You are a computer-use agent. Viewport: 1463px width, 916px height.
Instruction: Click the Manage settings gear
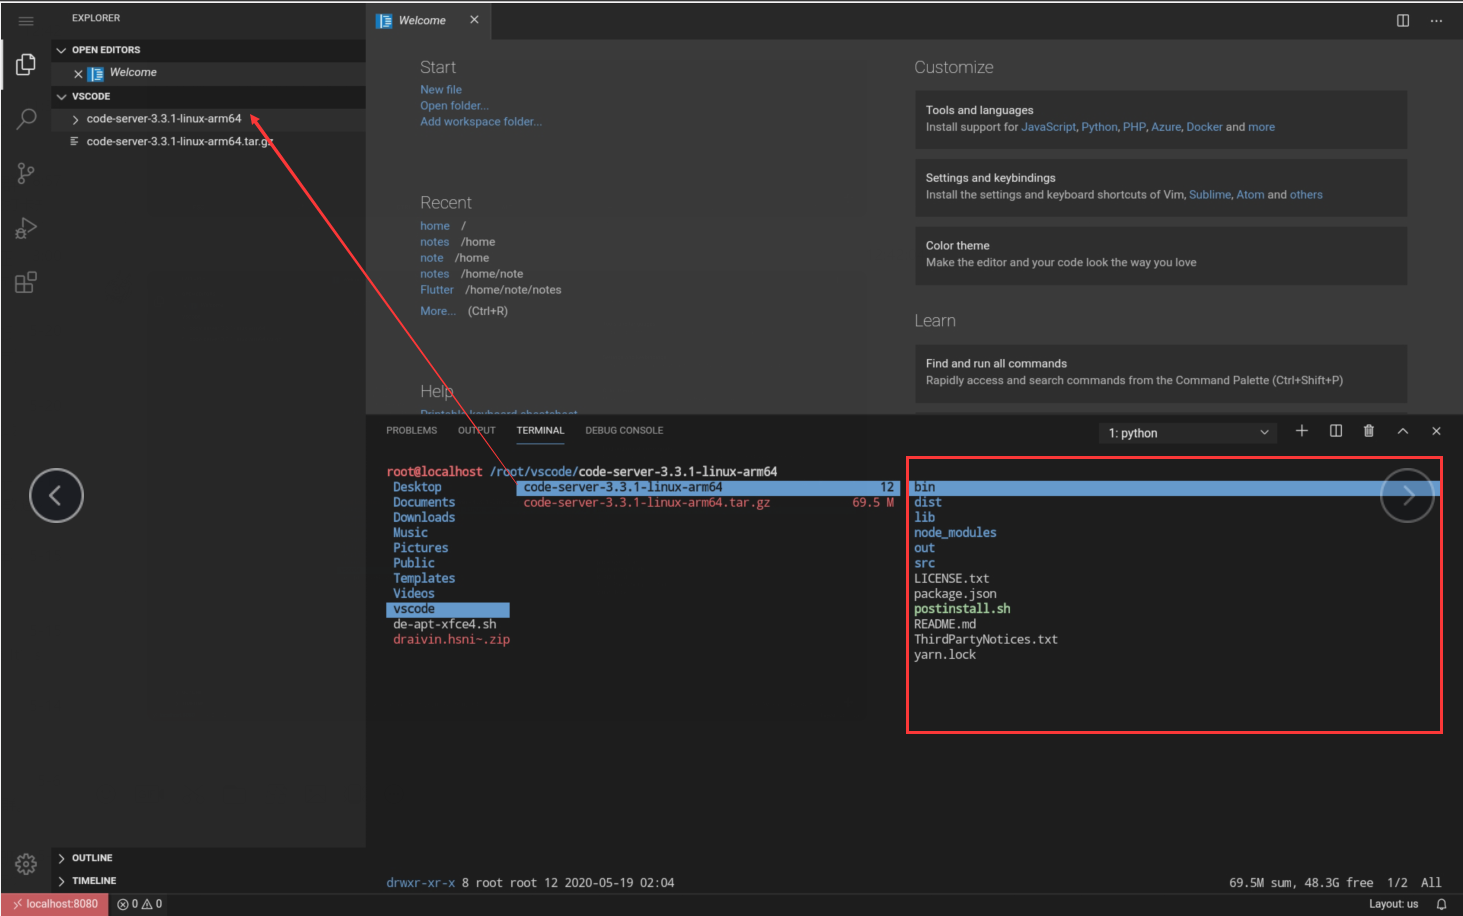click(x=25, y=864)
